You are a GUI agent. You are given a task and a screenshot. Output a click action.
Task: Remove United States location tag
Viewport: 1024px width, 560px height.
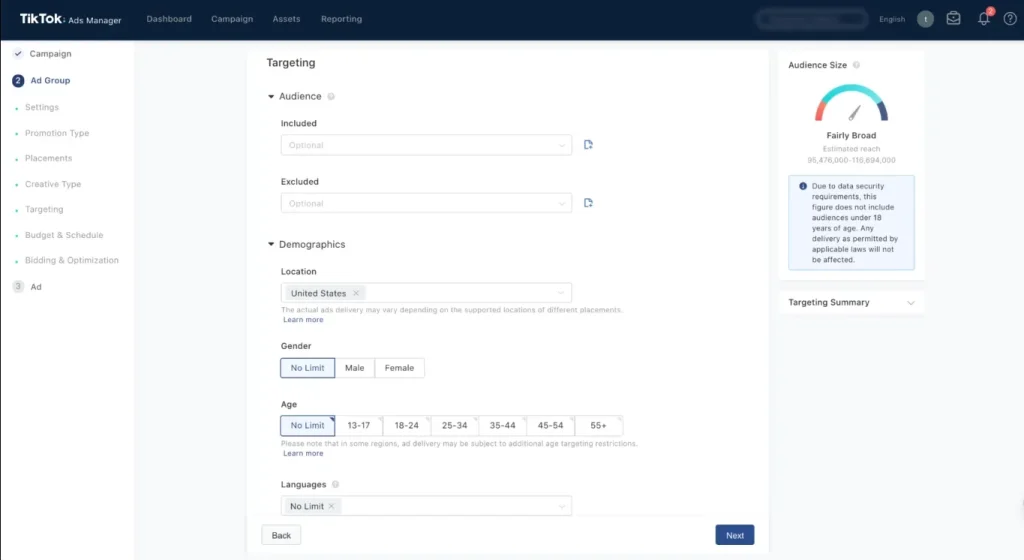click(356, 293)
